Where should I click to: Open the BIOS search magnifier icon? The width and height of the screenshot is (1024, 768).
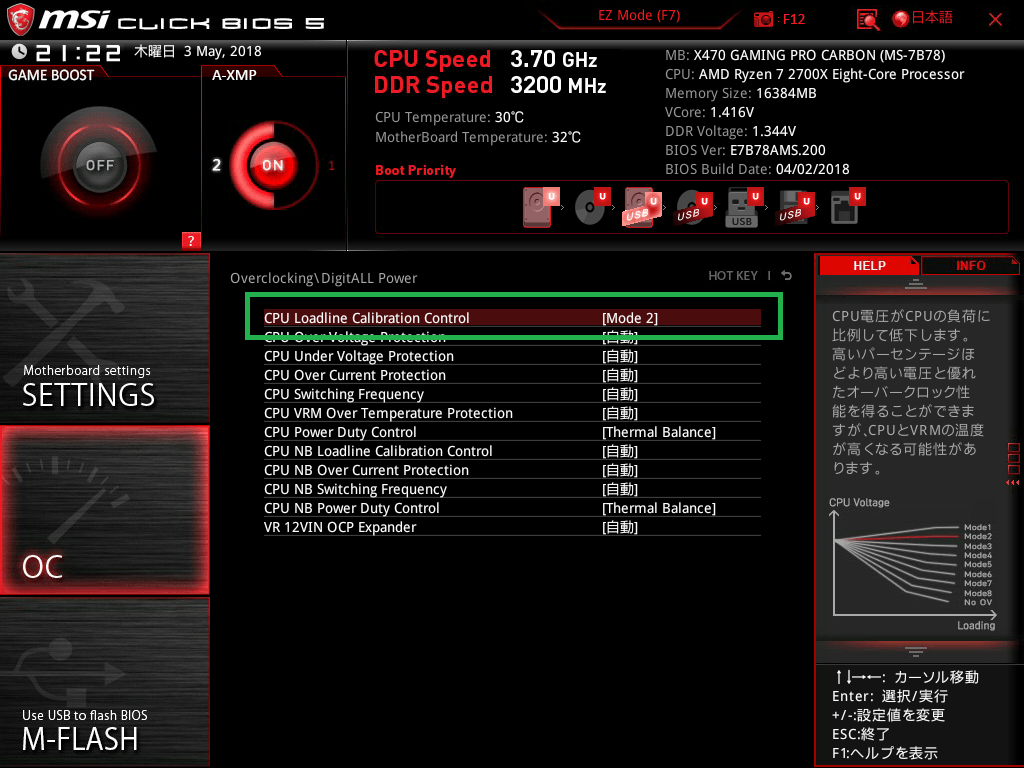(x=868, y=20)
